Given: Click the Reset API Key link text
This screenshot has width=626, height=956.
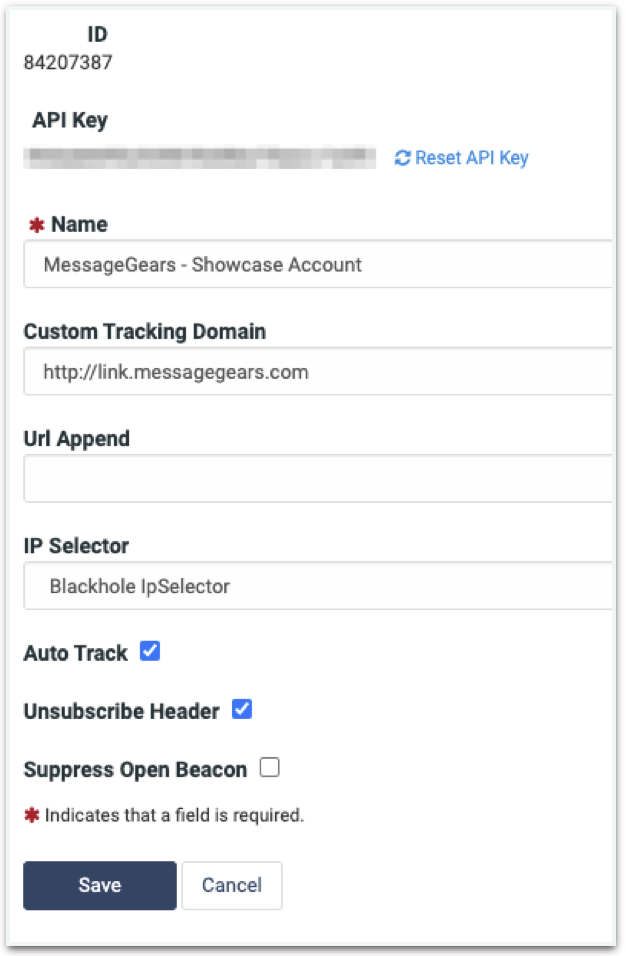Looking at the screenshot, I should 472,158.
